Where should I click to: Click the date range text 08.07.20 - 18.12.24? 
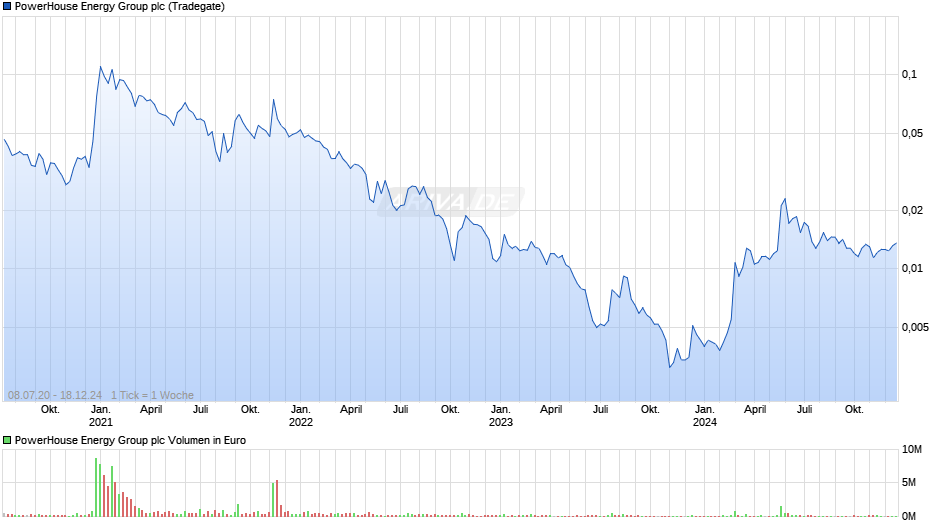coord(55,395)
